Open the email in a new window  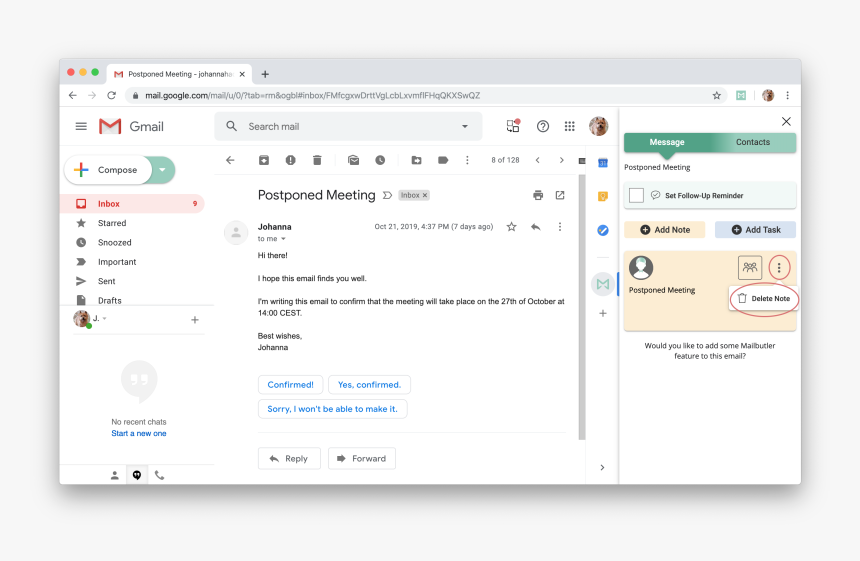[560, 195]
